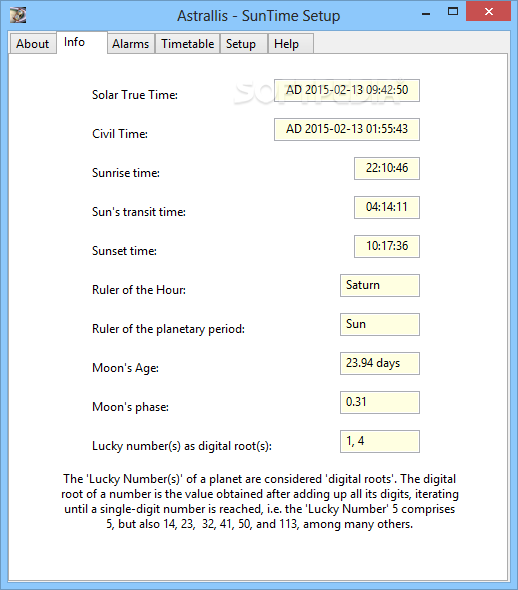Click the 'Solar True Time:' label

[135, 95]
